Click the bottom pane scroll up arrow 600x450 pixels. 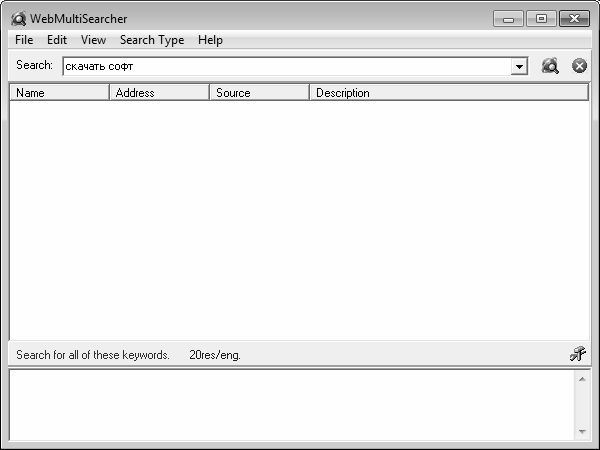click(x=582, y=379)
